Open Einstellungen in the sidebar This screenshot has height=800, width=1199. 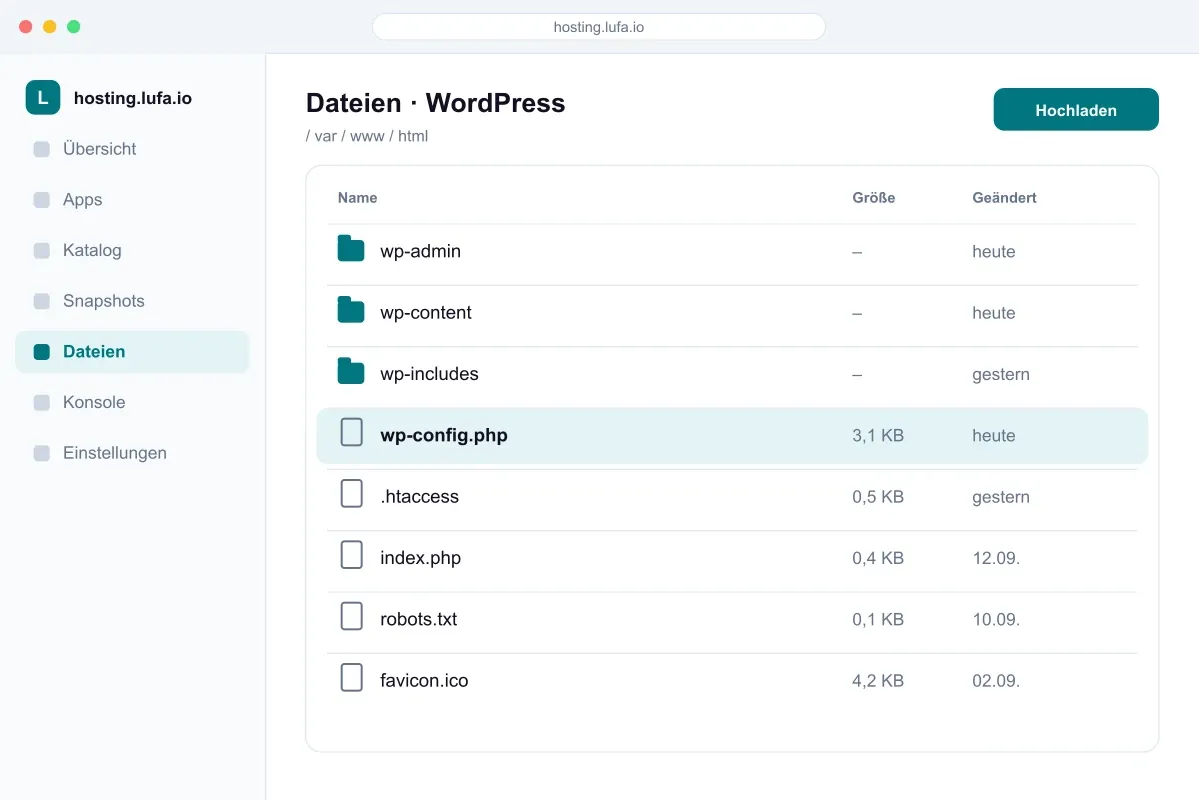[132, 453]
